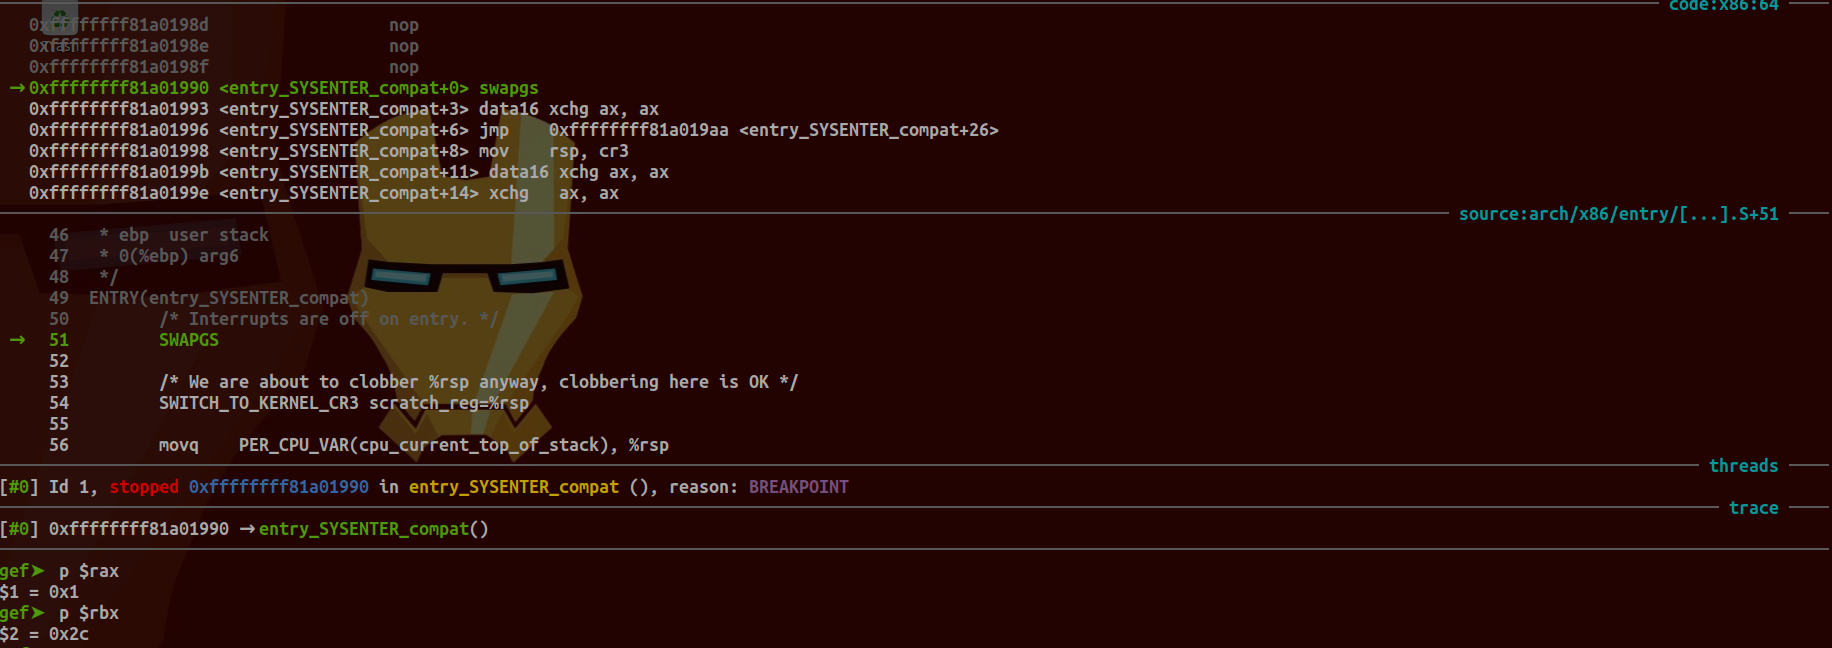Click the red 'stopped' status text
This screenshot has width=1832, height=648.
(x=144, y=487)
